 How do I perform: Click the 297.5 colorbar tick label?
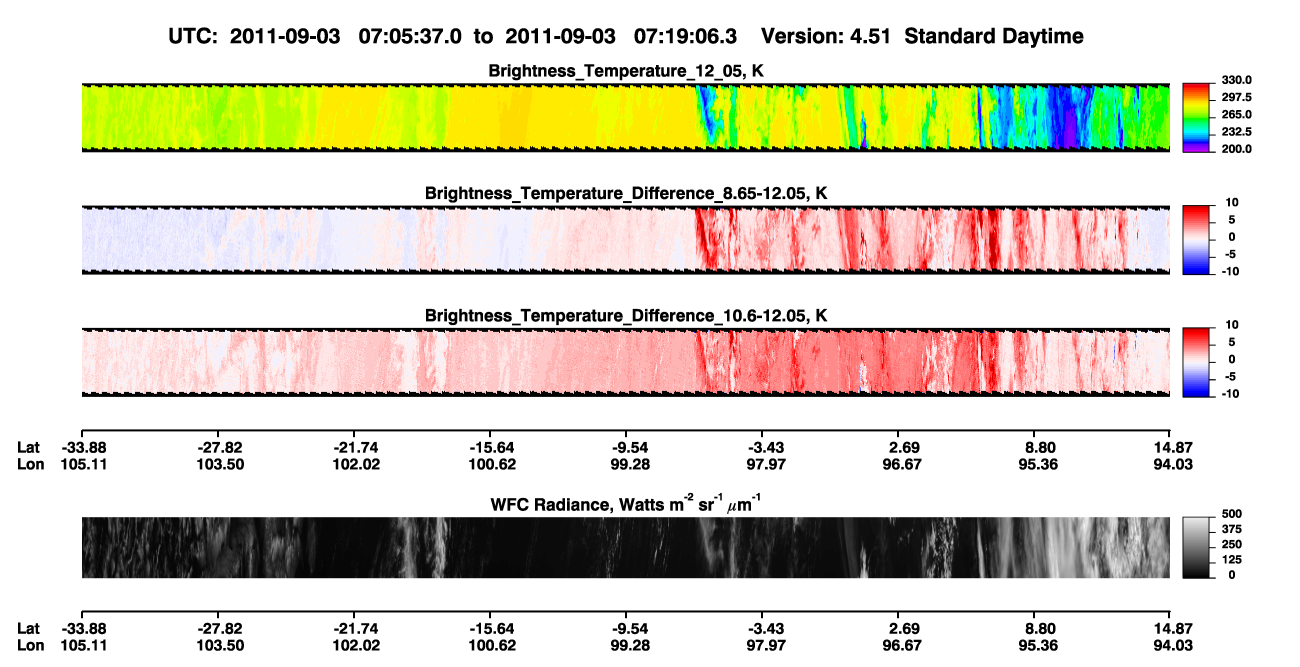tap(1237, 97)
